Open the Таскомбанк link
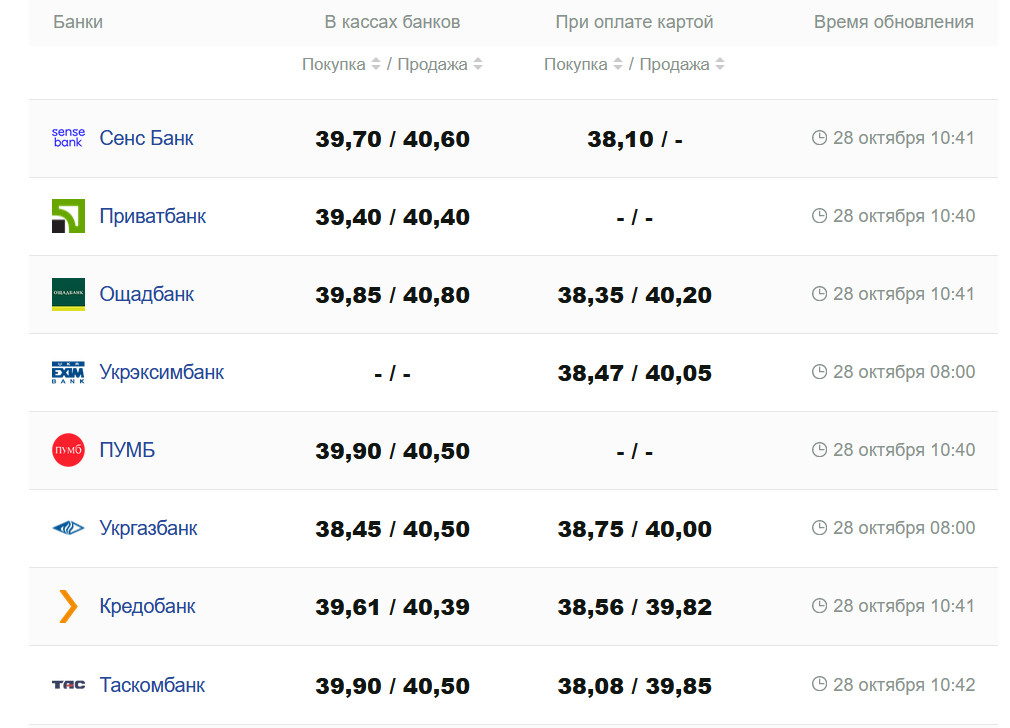The image size is (1010, 728). pyautogui.click(x=152, y=685)
